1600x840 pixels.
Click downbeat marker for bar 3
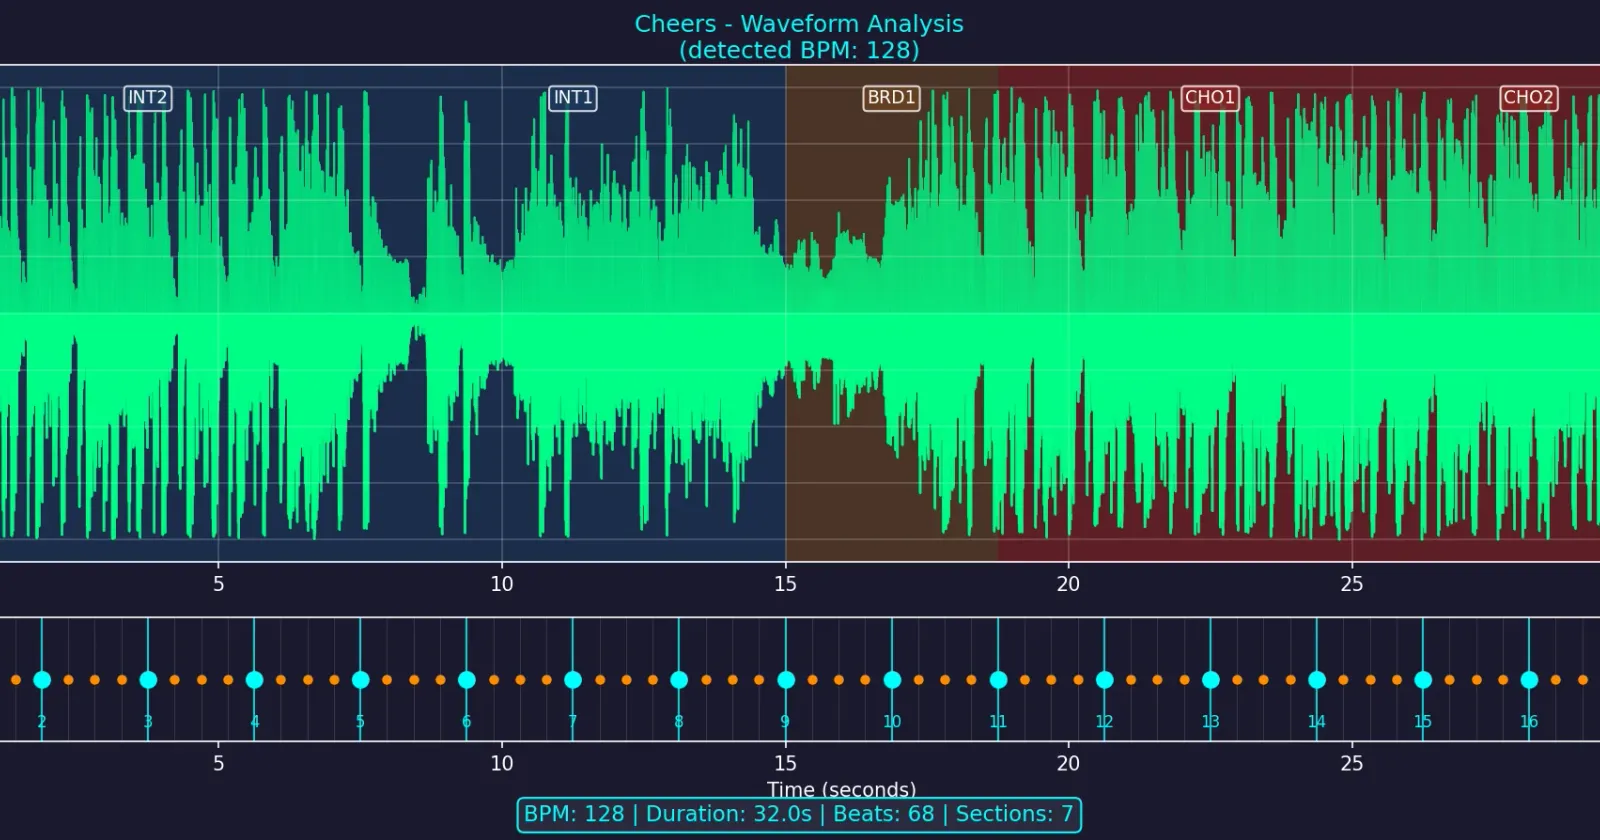(x=148, y=680)
